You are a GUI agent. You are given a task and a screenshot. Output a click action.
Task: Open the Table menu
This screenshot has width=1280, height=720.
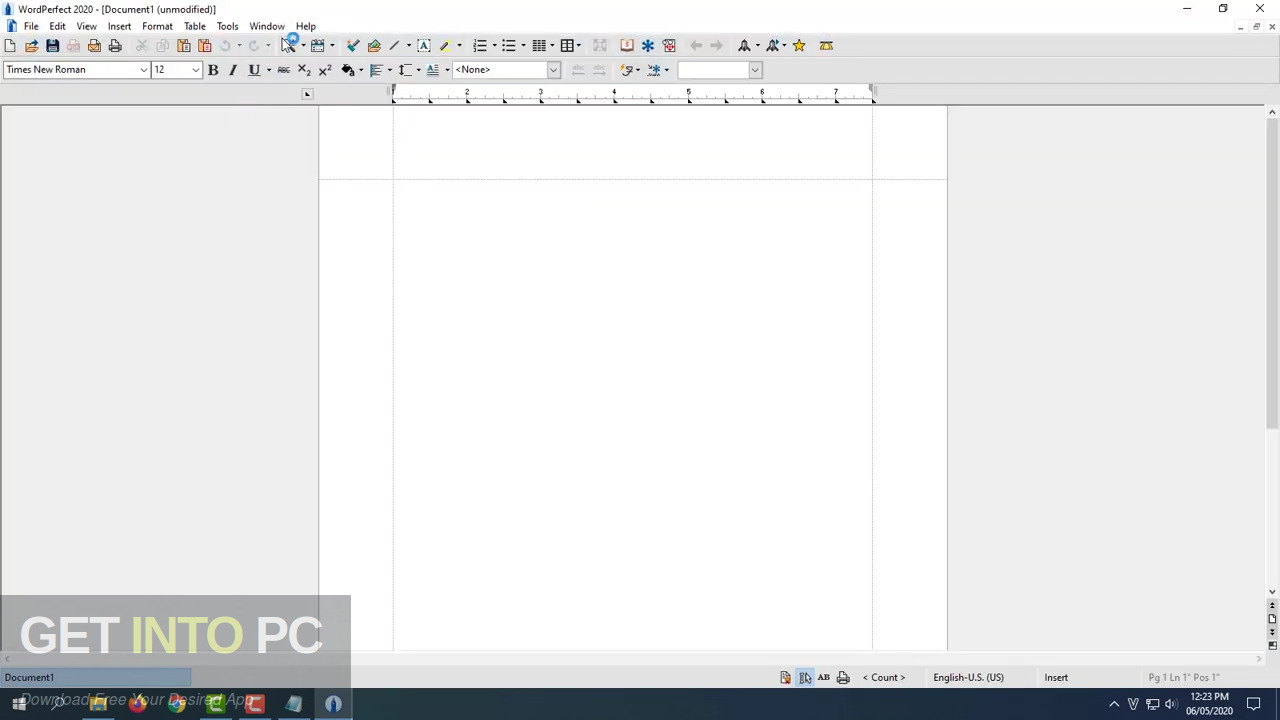click(195, 26)
